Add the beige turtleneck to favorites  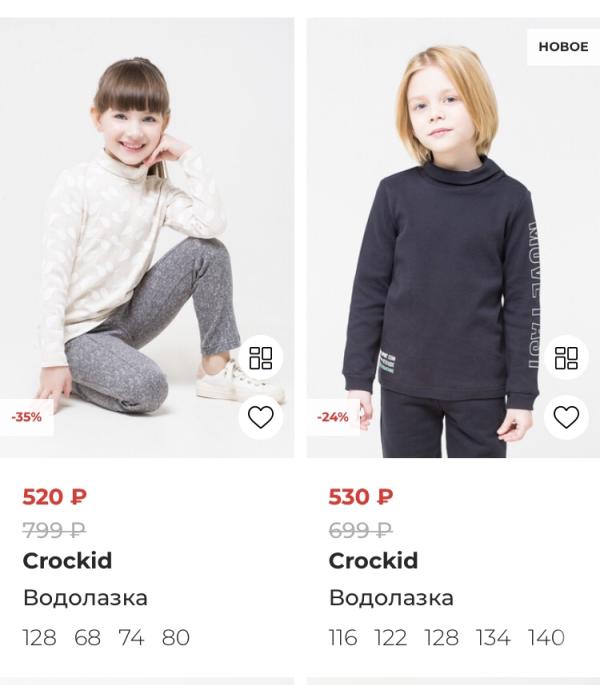[260, 417]
